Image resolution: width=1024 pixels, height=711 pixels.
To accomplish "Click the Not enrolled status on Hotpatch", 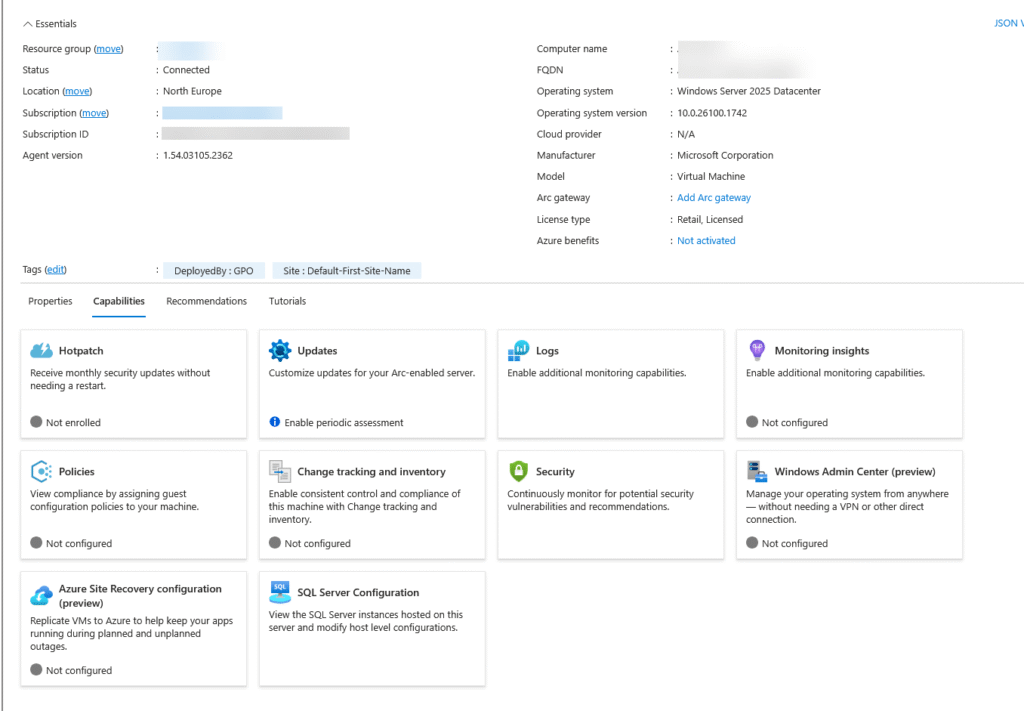I will point(73,422).
